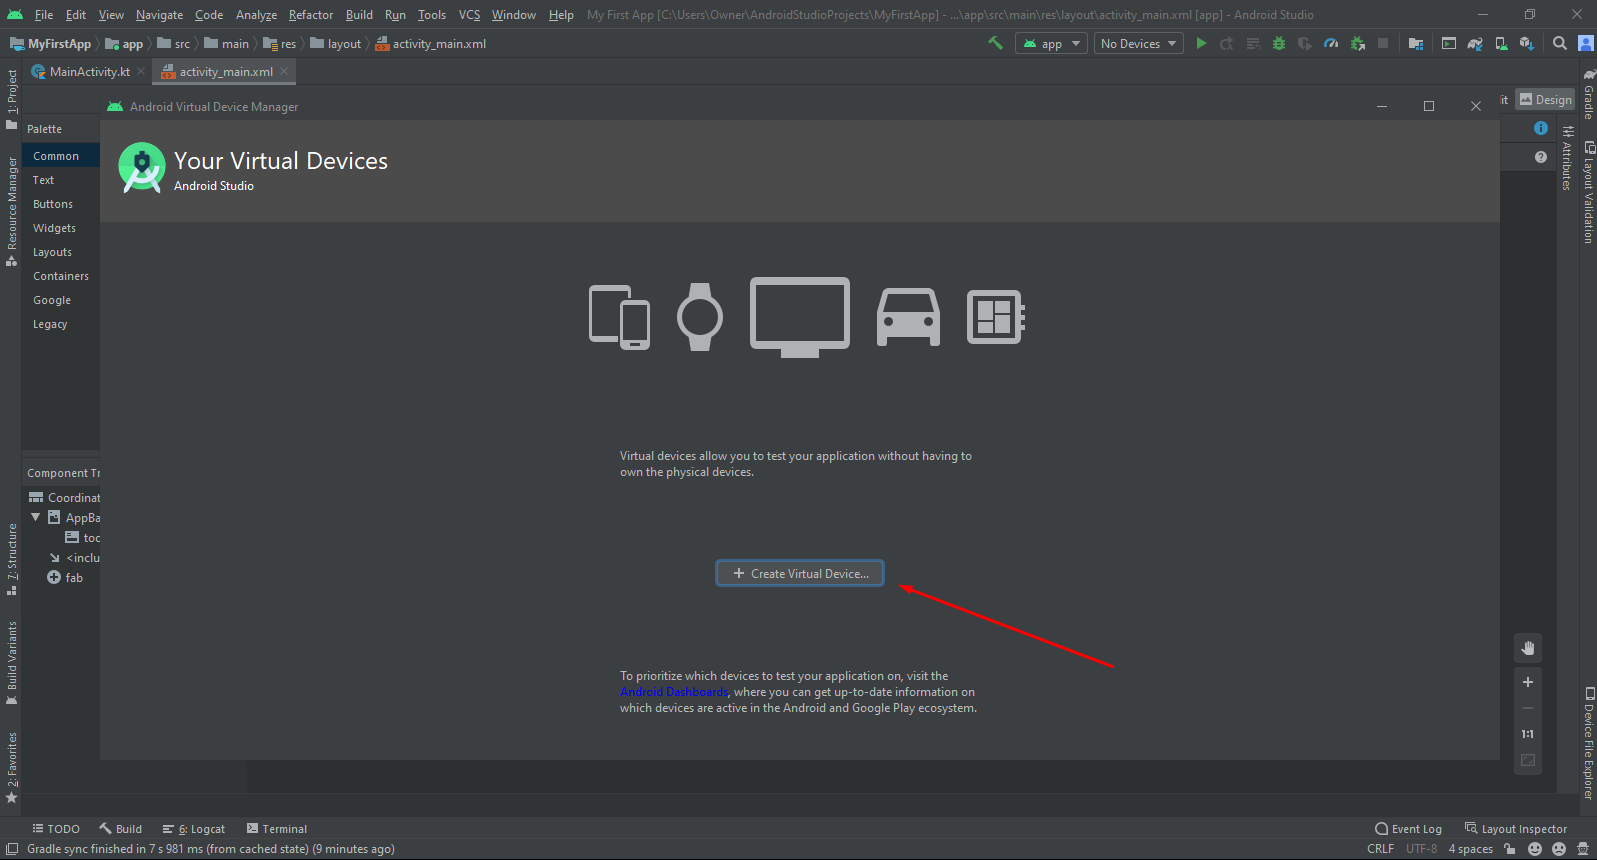Select the pan hand tool icon
1597x860 pixels.
[x=1528, y=648]
